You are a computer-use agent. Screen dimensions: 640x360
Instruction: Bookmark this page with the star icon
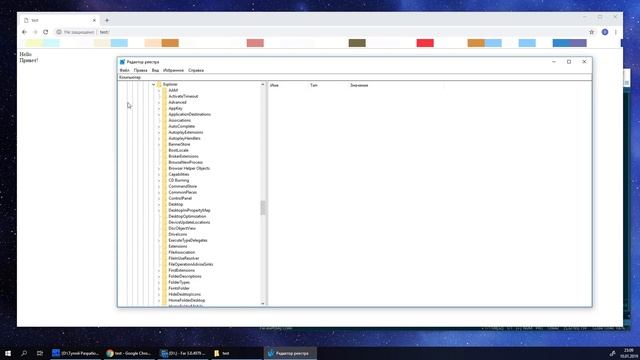pos(591,32)
